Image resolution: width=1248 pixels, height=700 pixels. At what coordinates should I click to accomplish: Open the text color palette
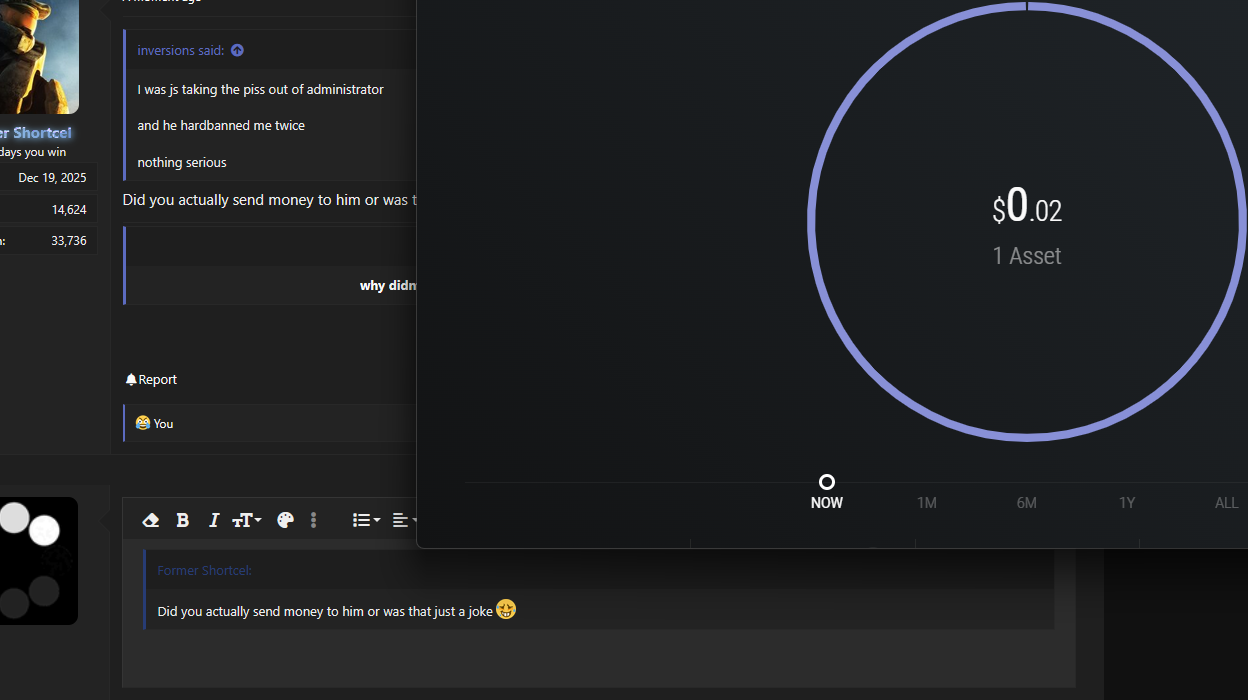pyautogui.click(x=285, y=520)
